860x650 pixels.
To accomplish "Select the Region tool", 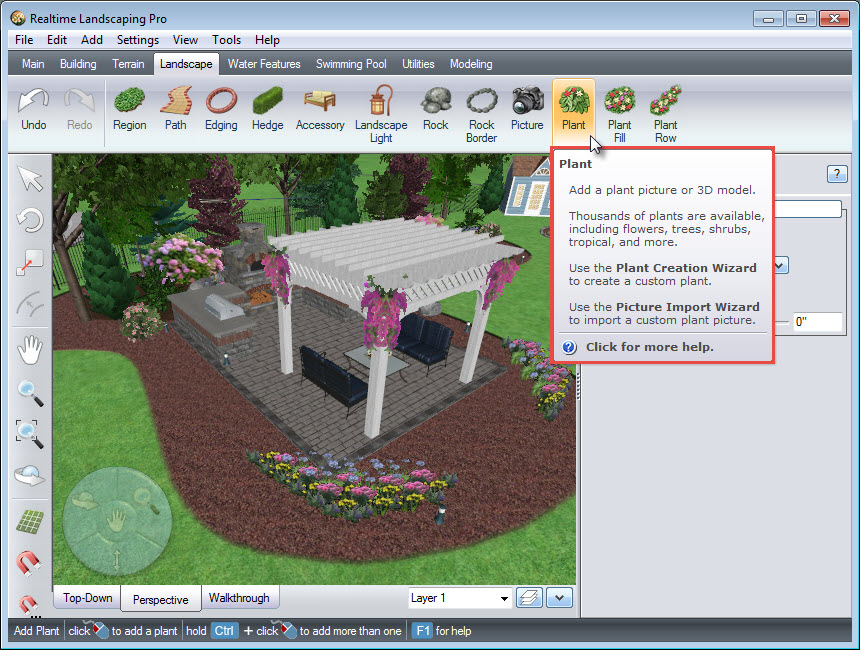I will point(129,109).
